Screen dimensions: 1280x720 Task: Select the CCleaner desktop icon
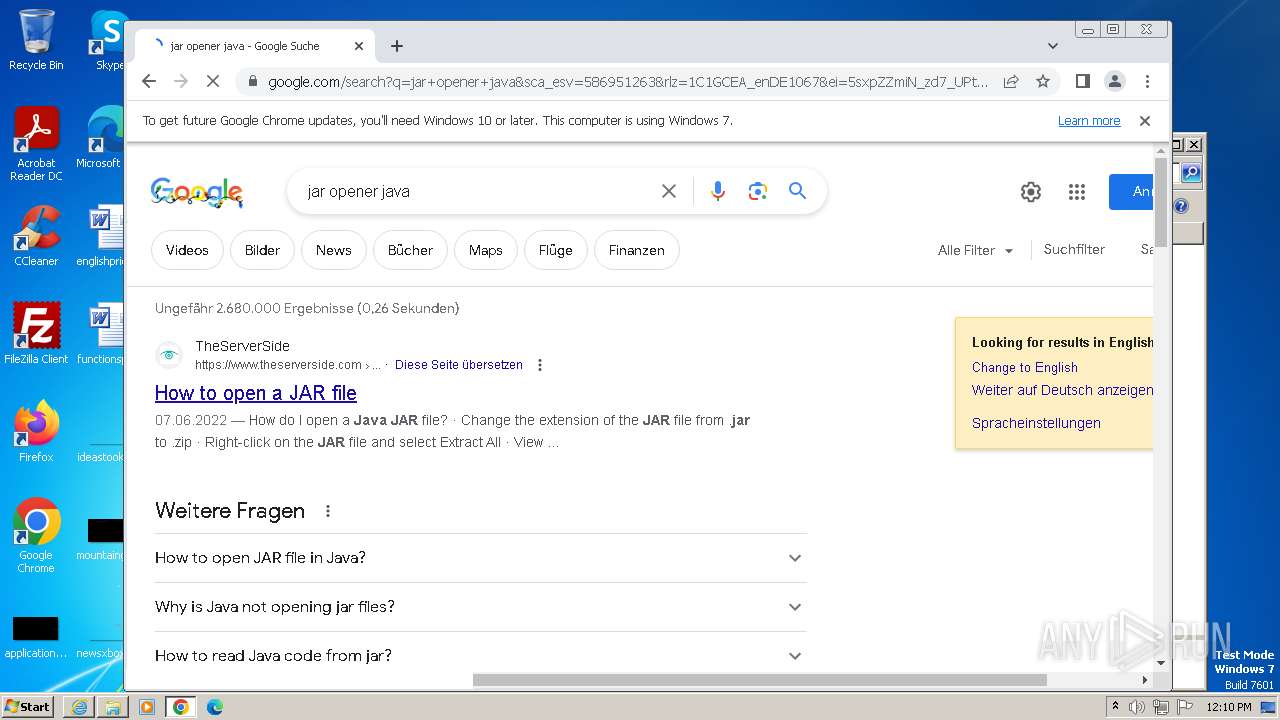(x=36, y=236)
